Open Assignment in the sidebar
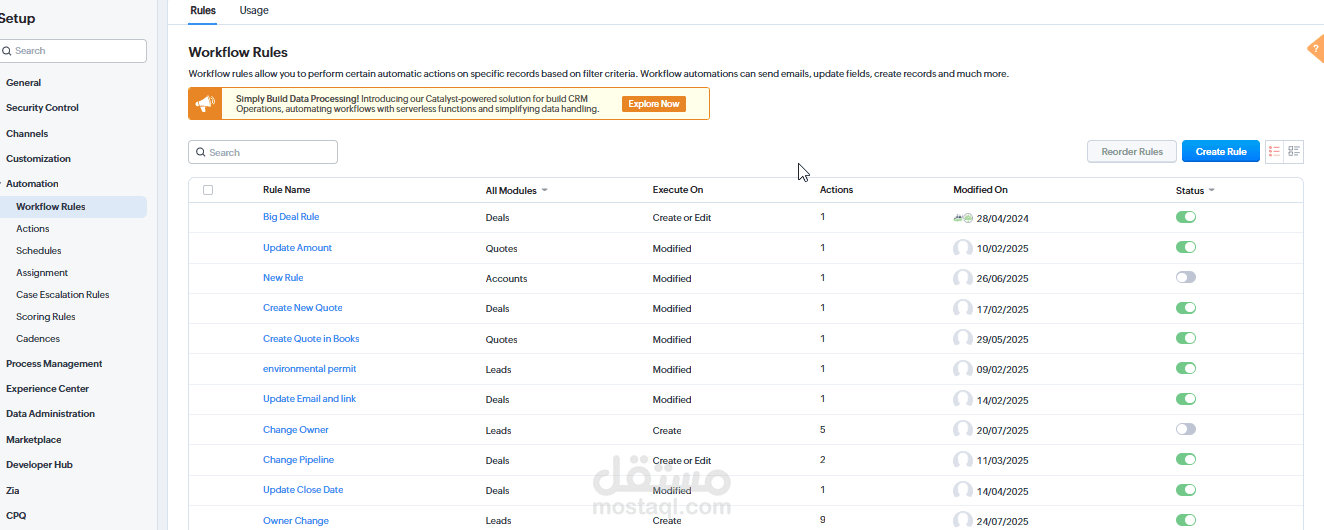The image size is (1324, 530). [x=42, y=273]
